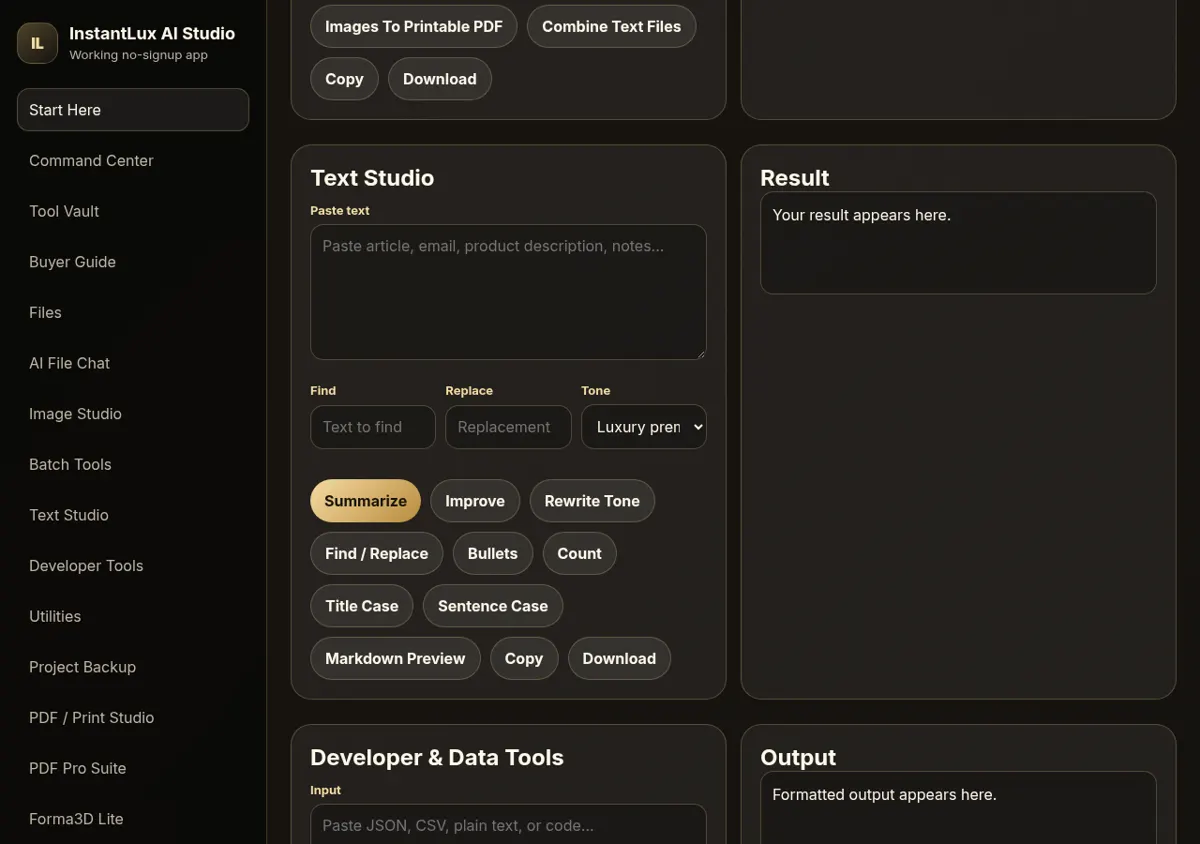Click Copy button below Images To Printable PDF

click(x=344, y=79)
